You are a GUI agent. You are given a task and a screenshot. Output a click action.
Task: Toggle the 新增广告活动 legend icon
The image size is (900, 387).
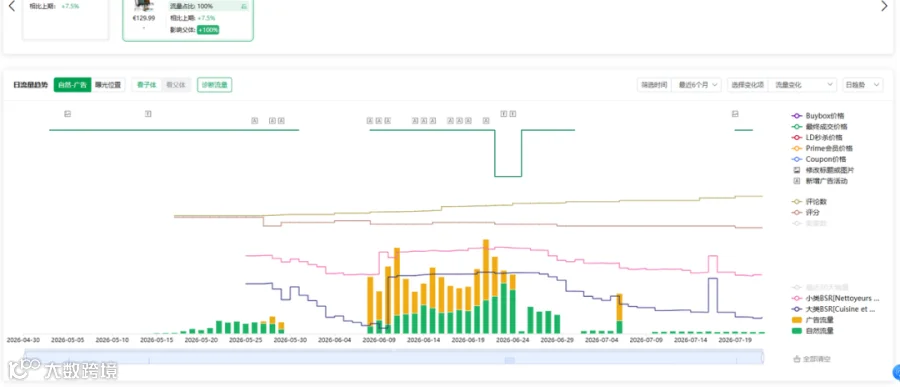796,181
